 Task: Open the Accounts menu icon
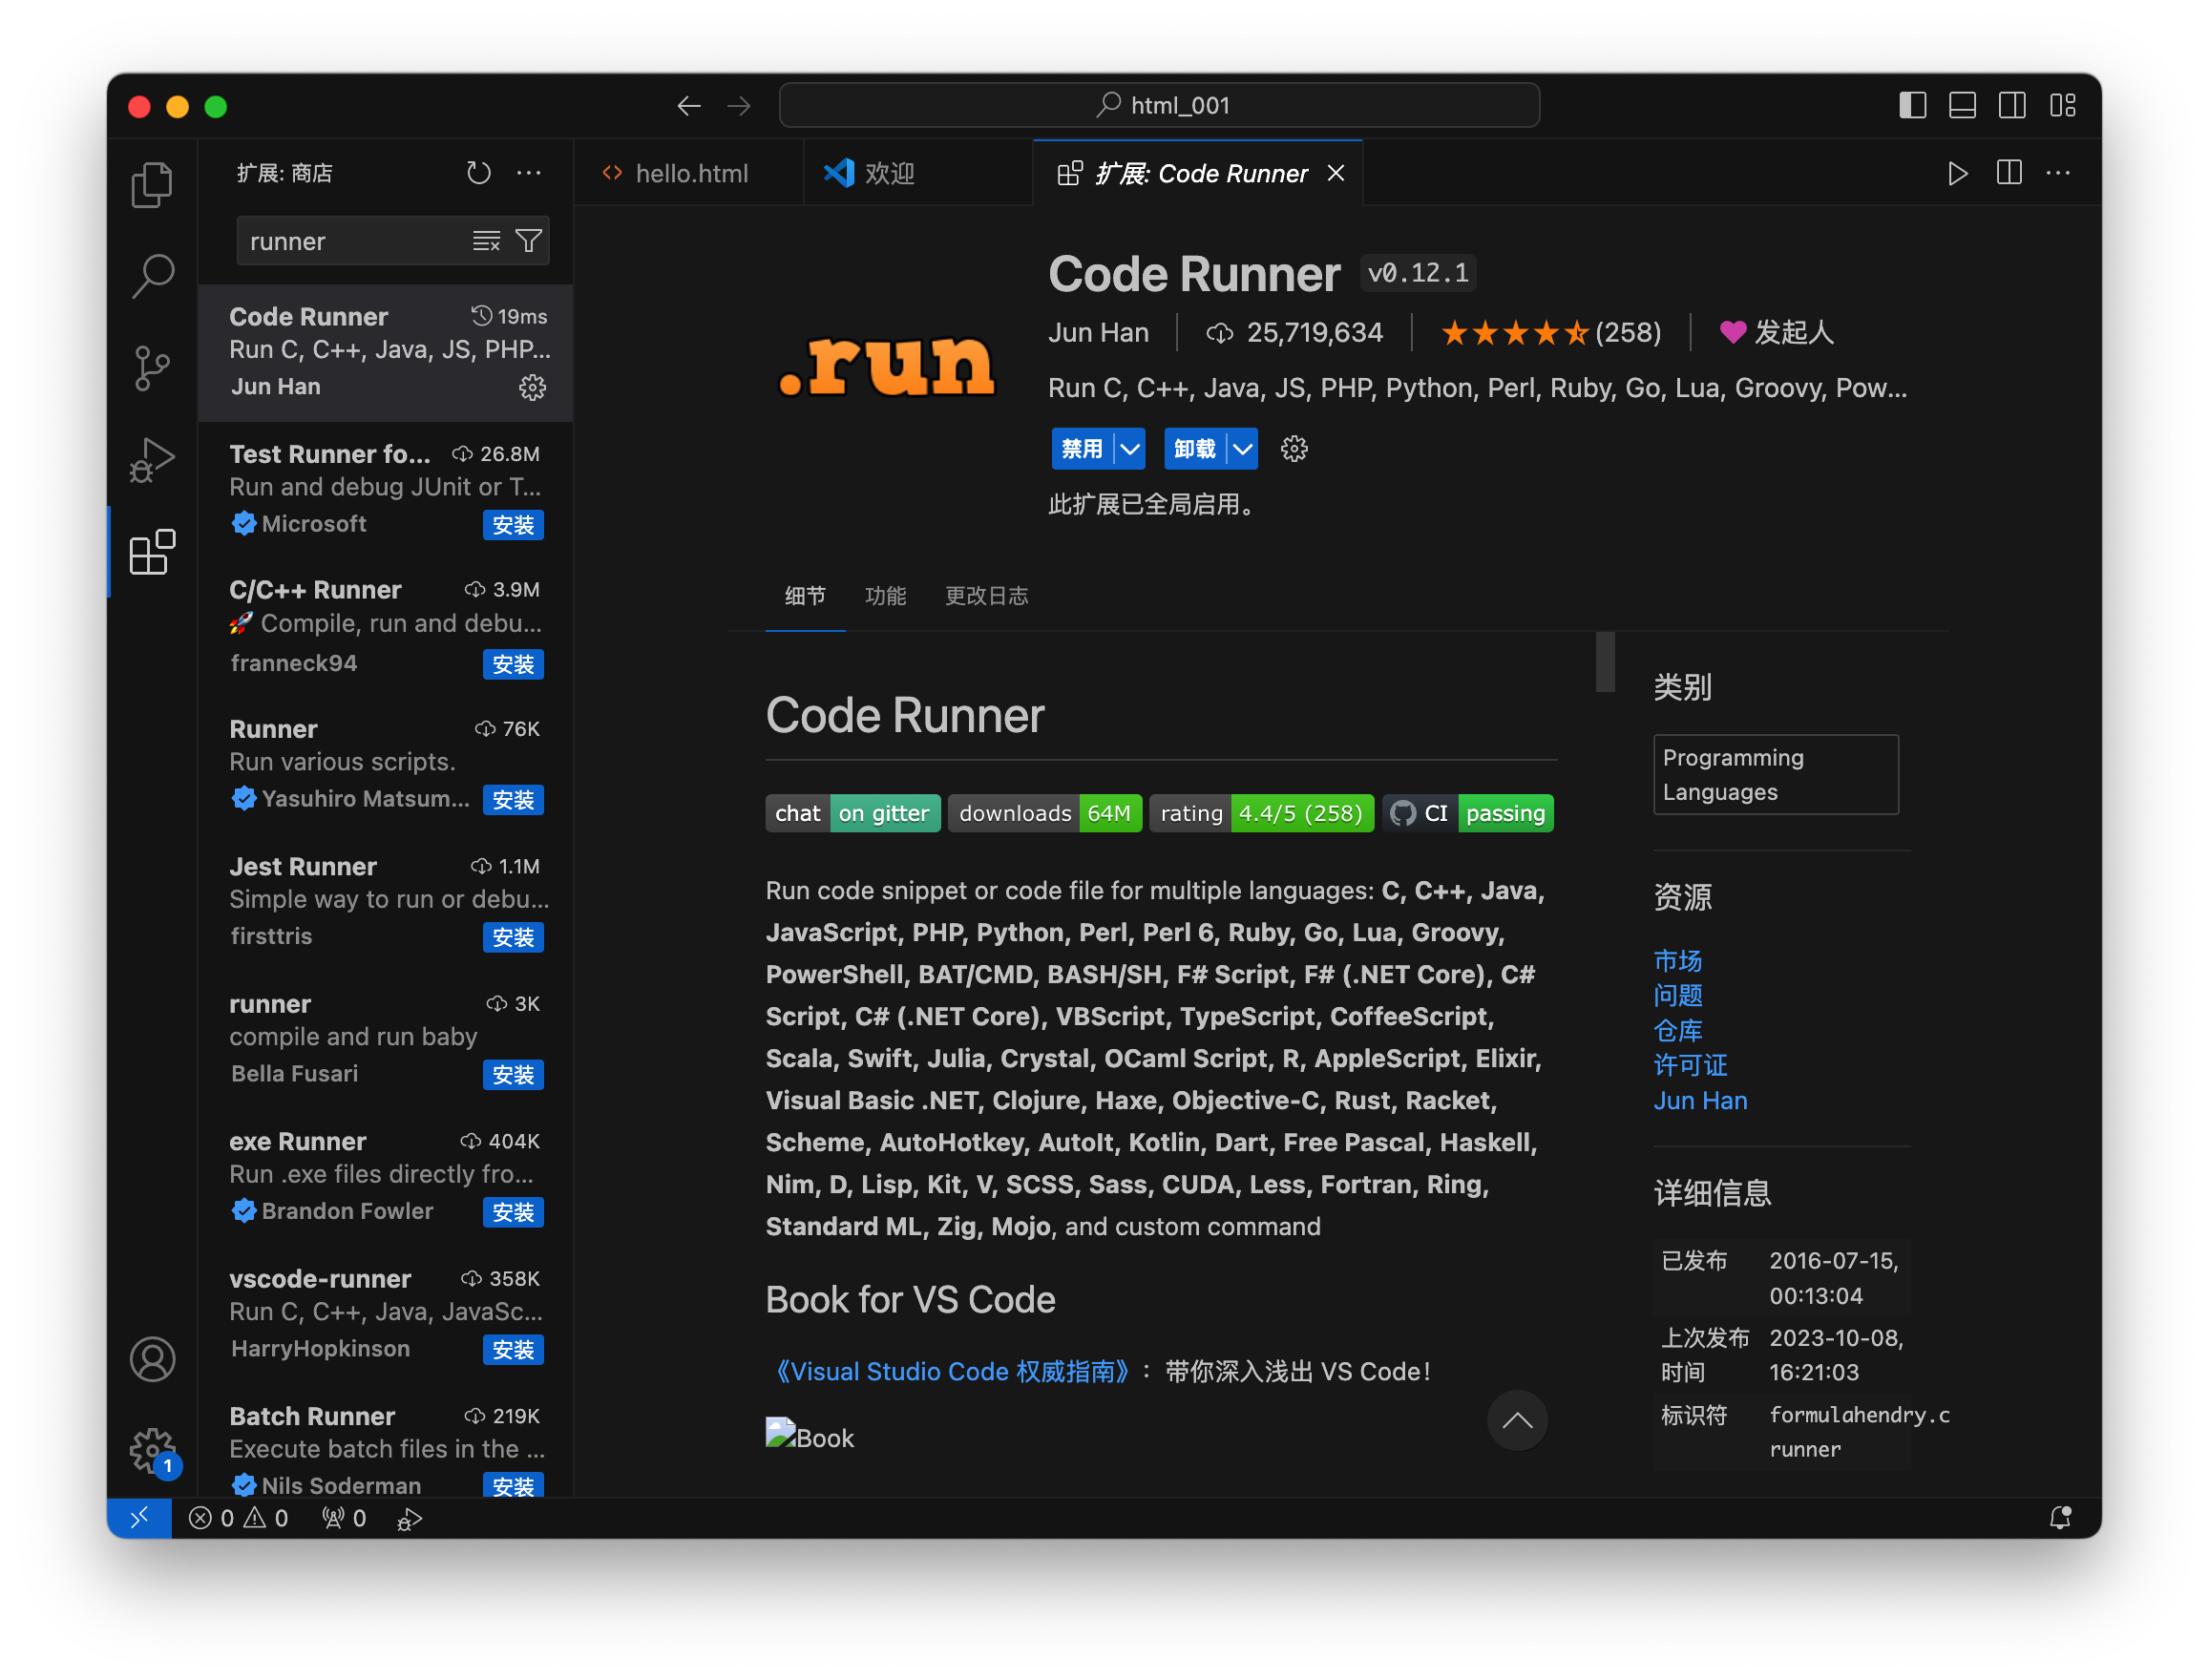tap(152, 1359)
